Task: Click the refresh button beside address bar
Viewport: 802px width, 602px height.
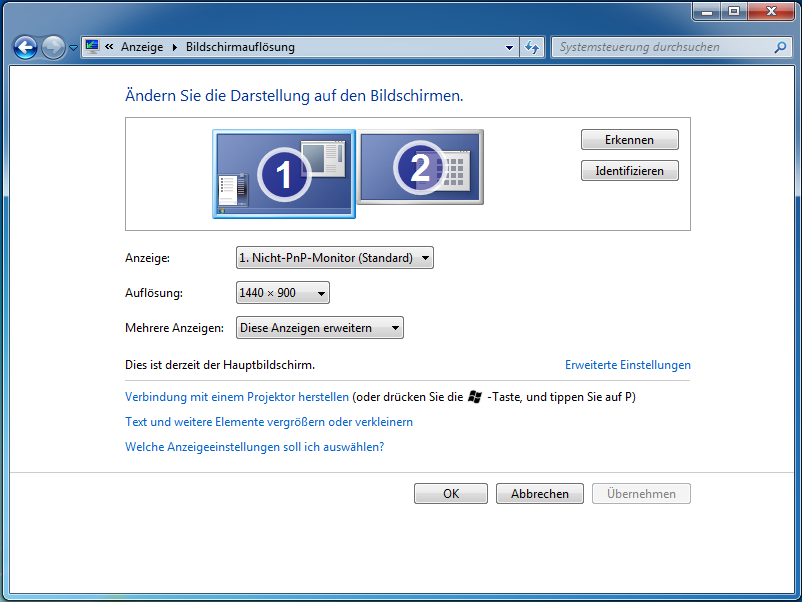Action: (532, 47)
